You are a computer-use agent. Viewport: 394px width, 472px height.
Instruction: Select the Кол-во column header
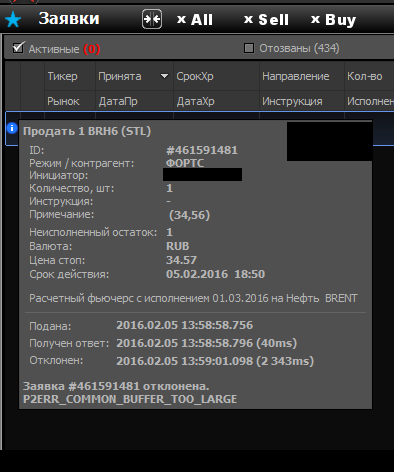click(365, 76)
